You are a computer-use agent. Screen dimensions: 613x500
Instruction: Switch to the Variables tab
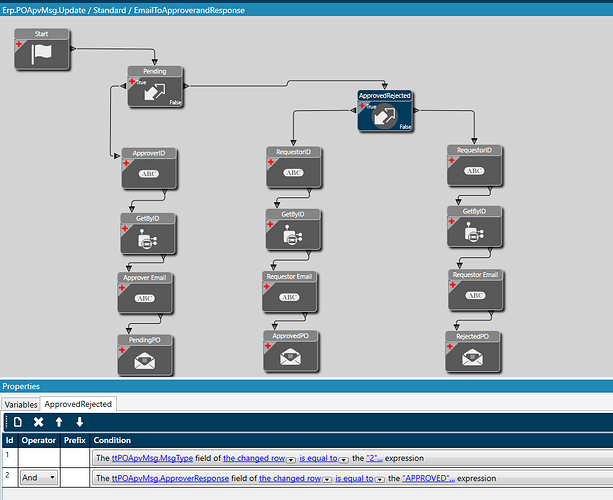[21, 405]
